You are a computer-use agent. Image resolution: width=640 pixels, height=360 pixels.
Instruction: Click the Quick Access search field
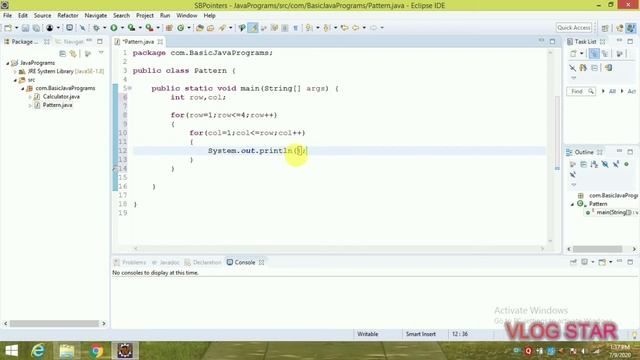click(x=574, y=28)
